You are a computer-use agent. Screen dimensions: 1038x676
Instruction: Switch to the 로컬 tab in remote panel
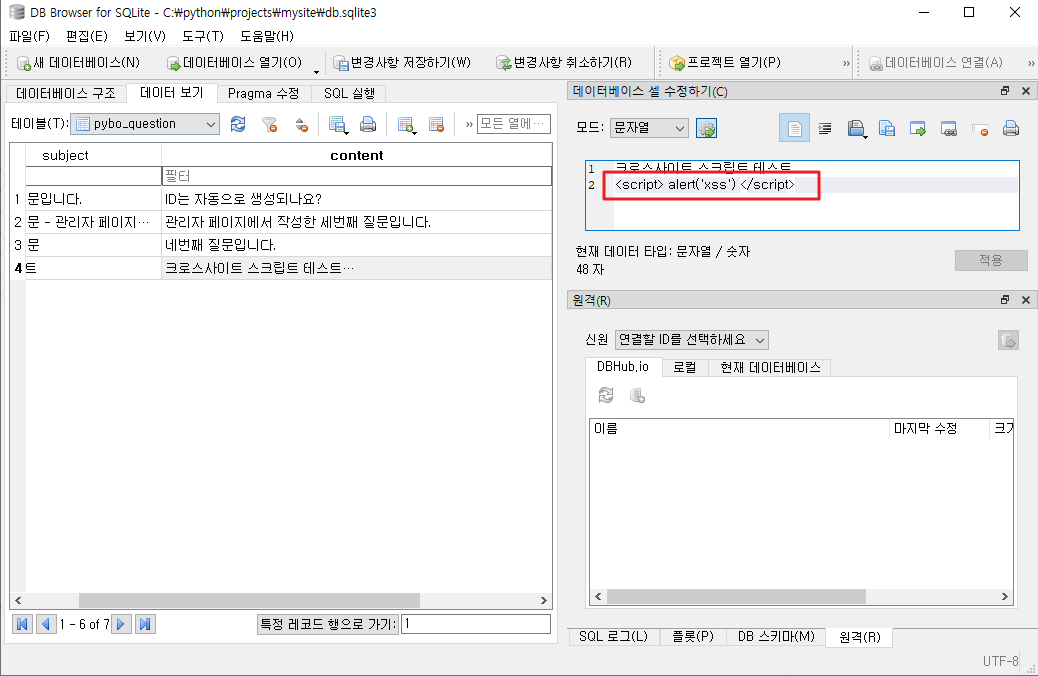click(684, 367)
